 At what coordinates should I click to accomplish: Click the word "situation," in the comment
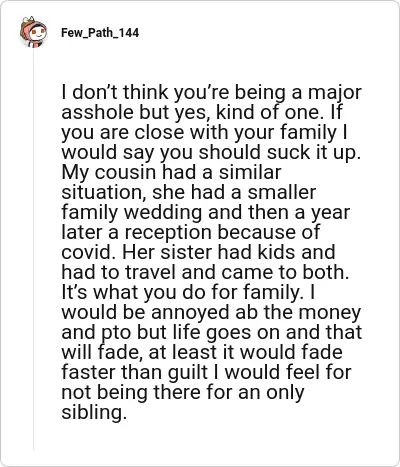tap(104, 193)
